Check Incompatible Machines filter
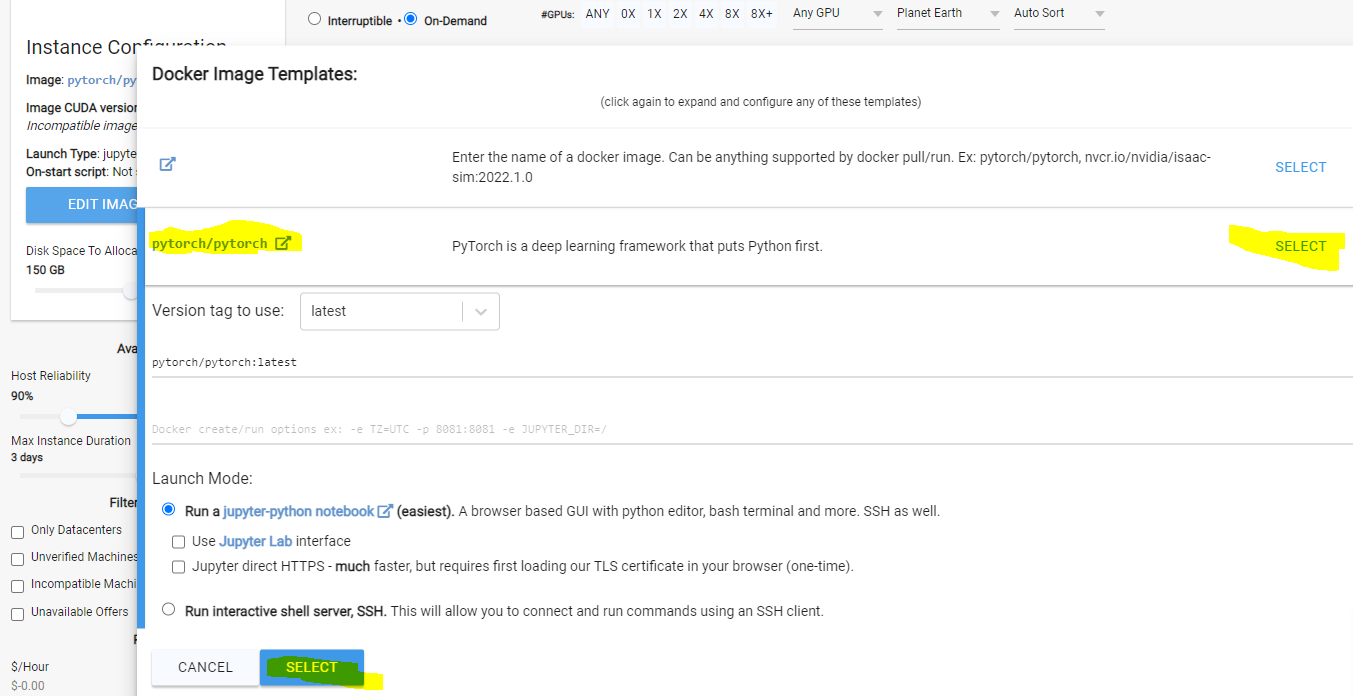1353x696 pixels. click(x=17, y=586)
